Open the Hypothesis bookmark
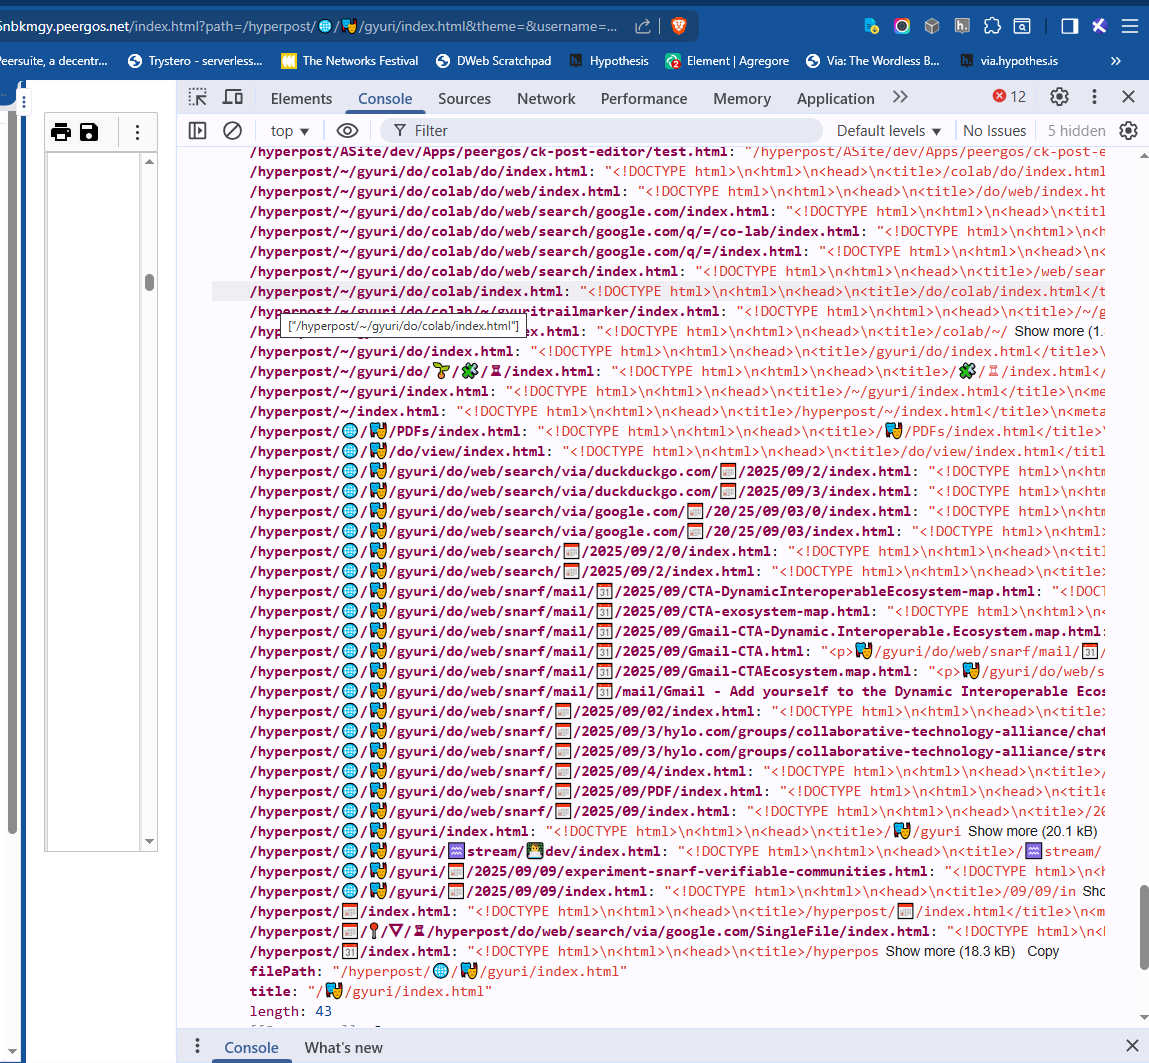The height and width of the screenshot is (1063, 1149). [x=609, y=61]
